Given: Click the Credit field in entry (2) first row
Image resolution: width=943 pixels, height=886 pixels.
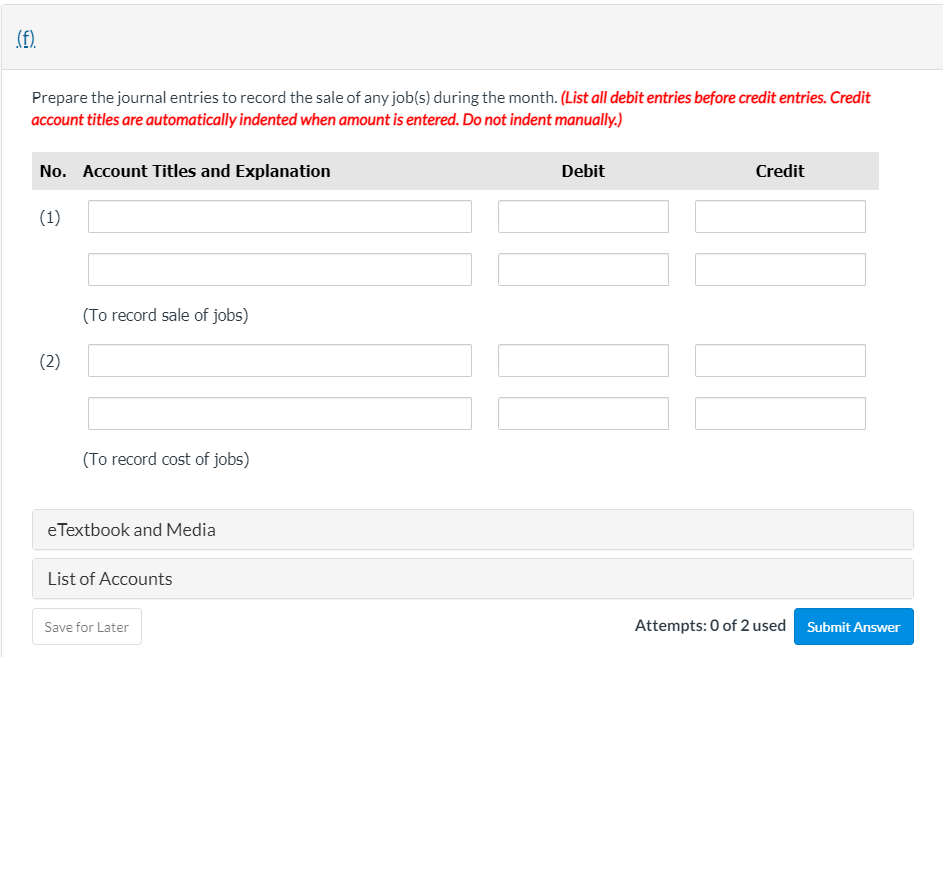Looking at the screenshot, I should (x=780, y=360).
